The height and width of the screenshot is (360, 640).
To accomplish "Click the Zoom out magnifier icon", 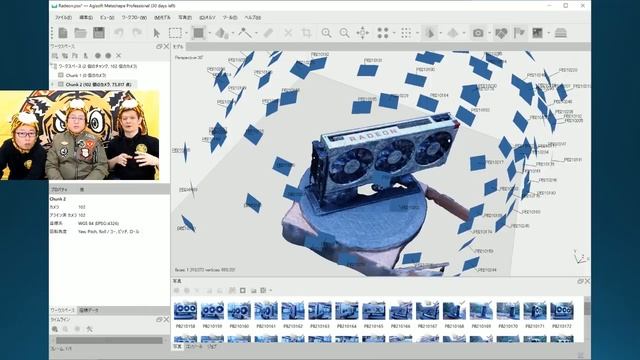I will pyautogui.click(x=344, y=33).
